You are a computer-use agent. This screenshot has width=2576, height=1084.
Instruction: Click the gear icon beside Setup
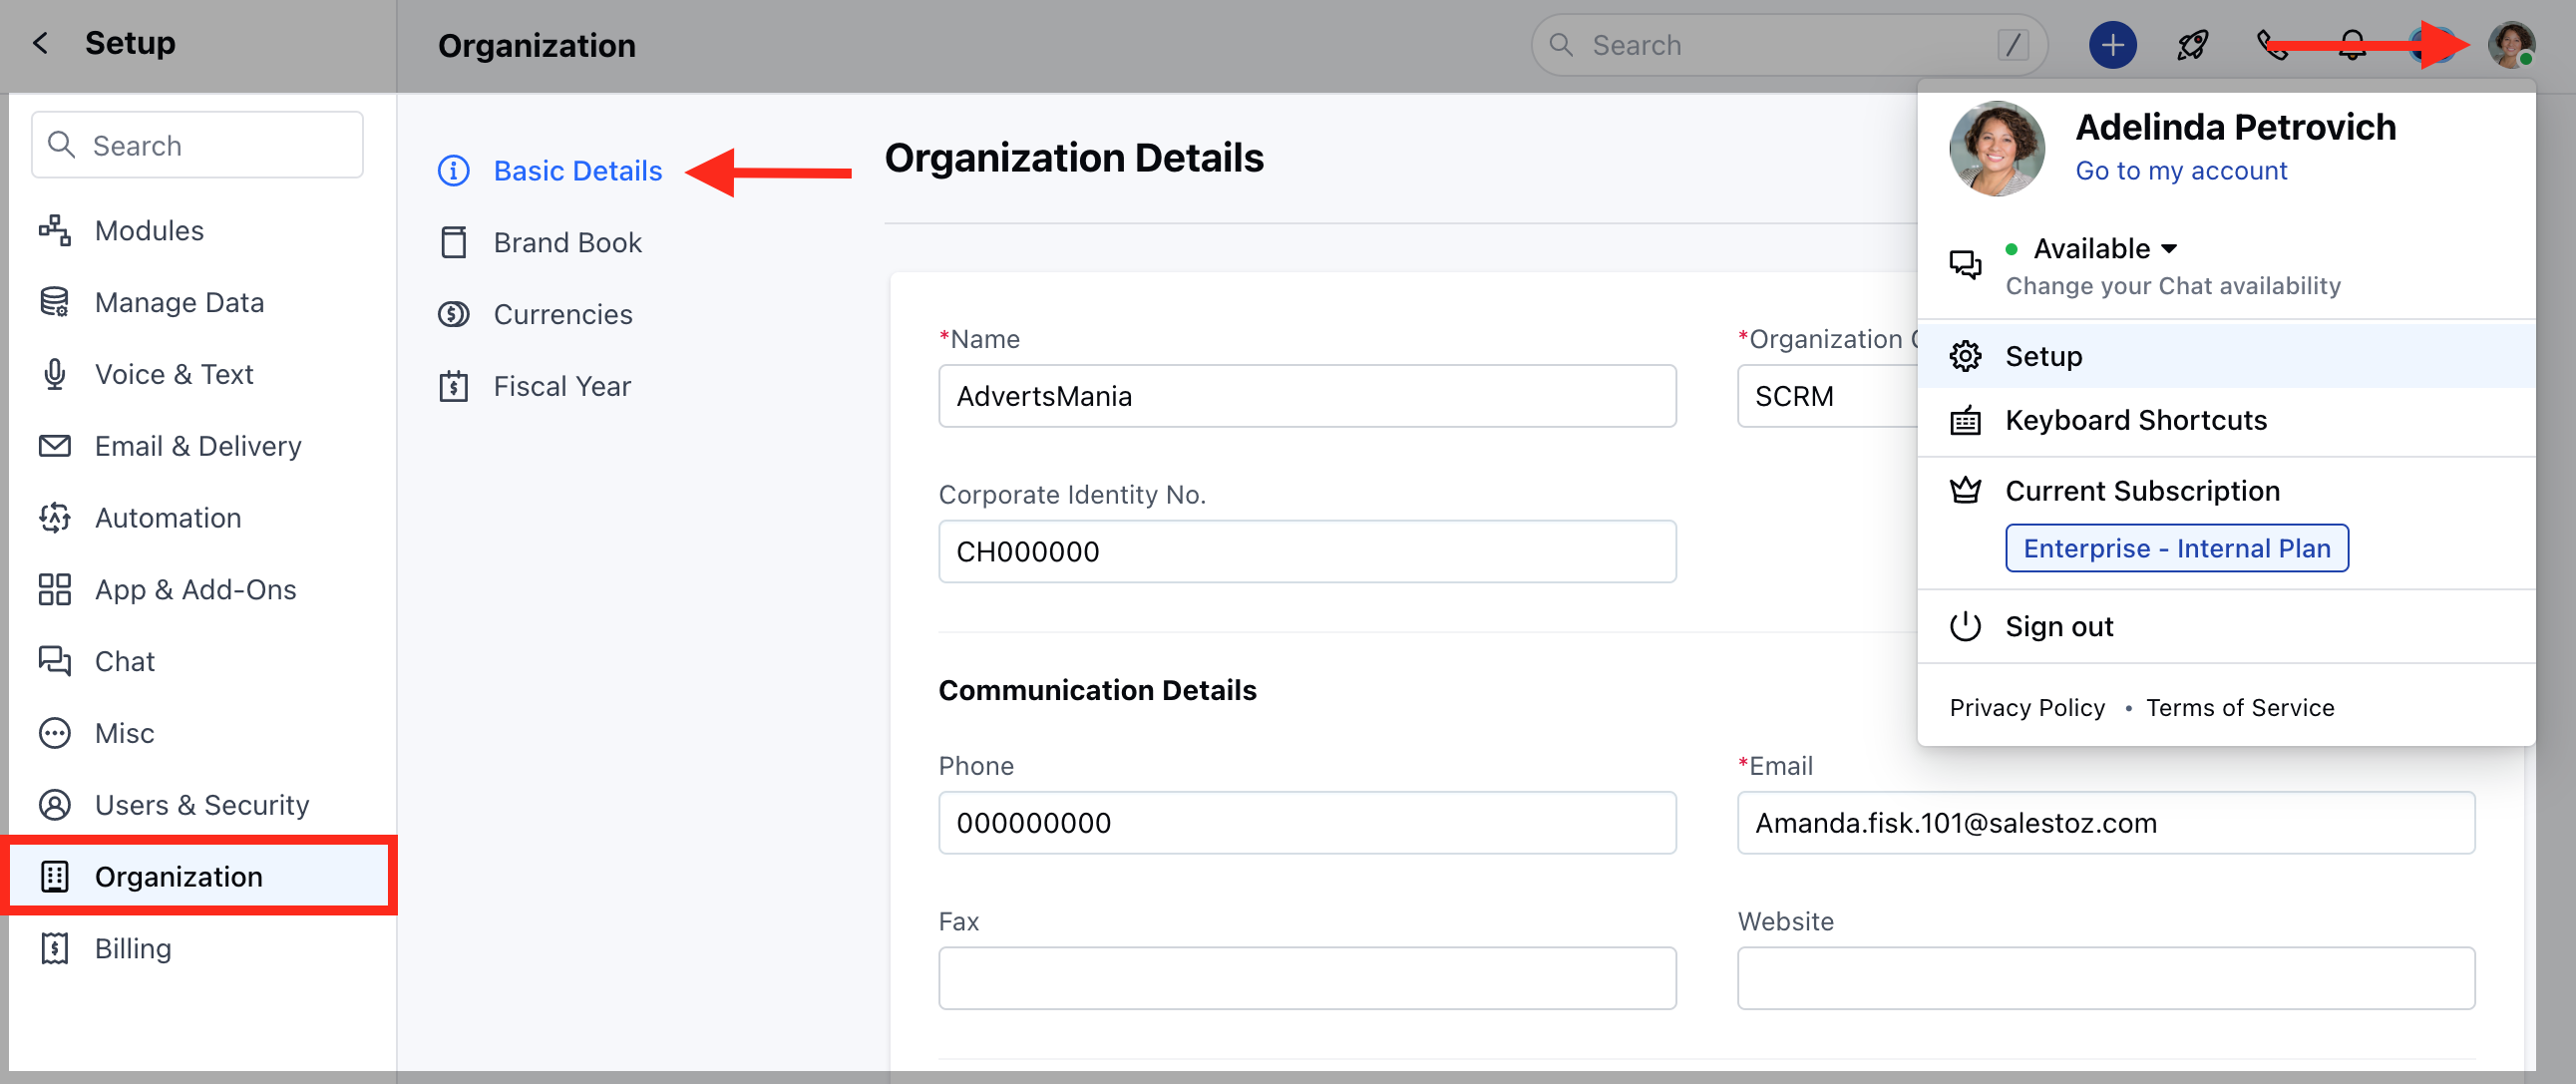[x=1965, y=356]
